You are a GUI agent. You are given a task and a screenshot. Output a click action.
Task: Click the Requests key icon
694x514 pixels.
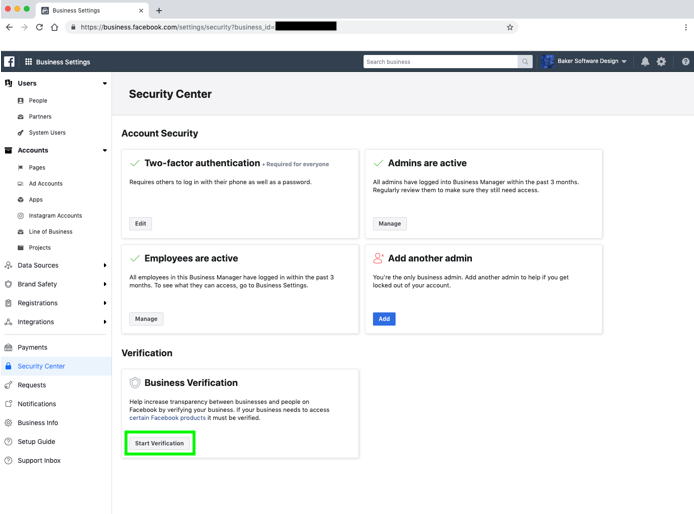(8, 385)
